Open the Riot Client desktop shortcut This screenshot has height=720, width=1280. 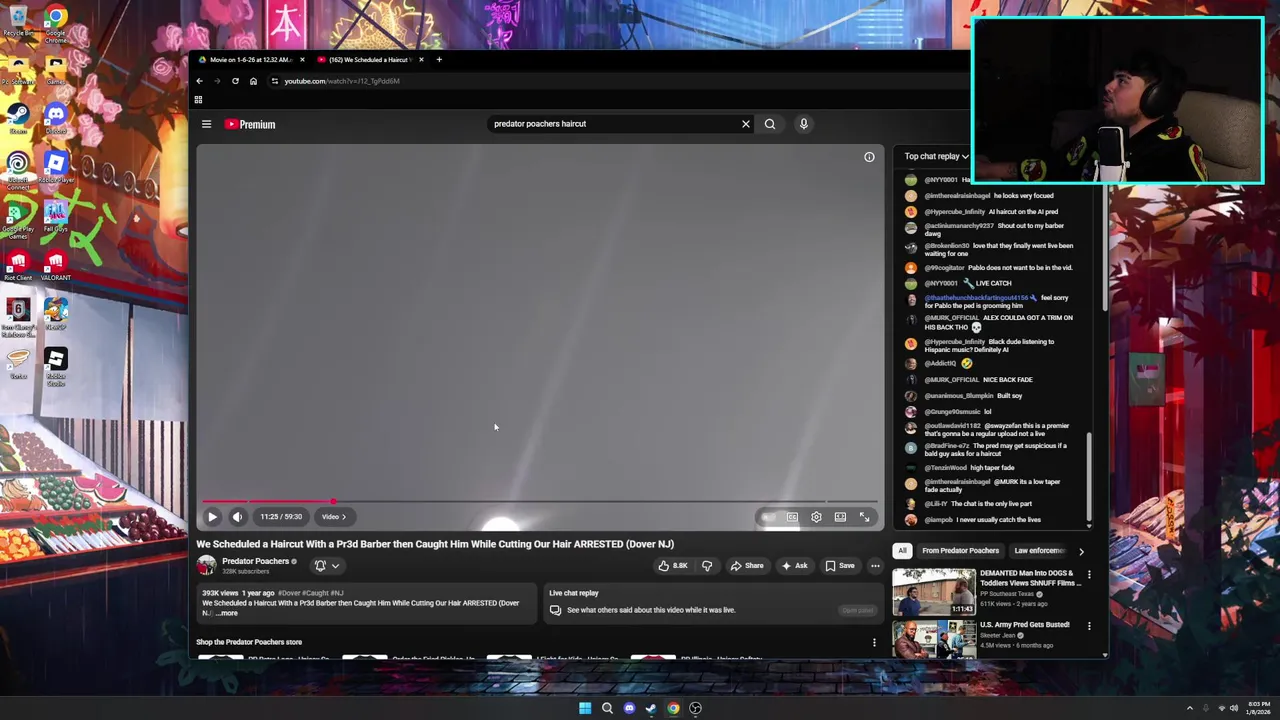(18, 265)
